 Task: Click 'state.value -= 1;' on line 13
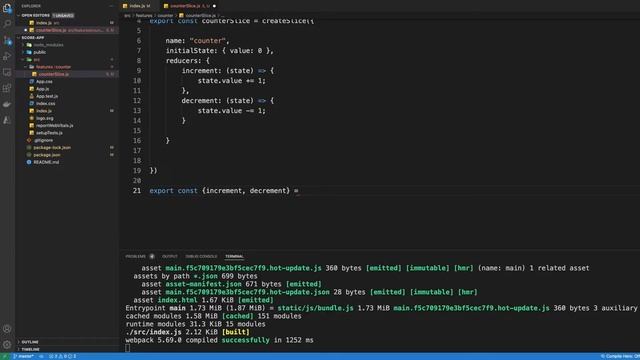[x=232, y=111]
